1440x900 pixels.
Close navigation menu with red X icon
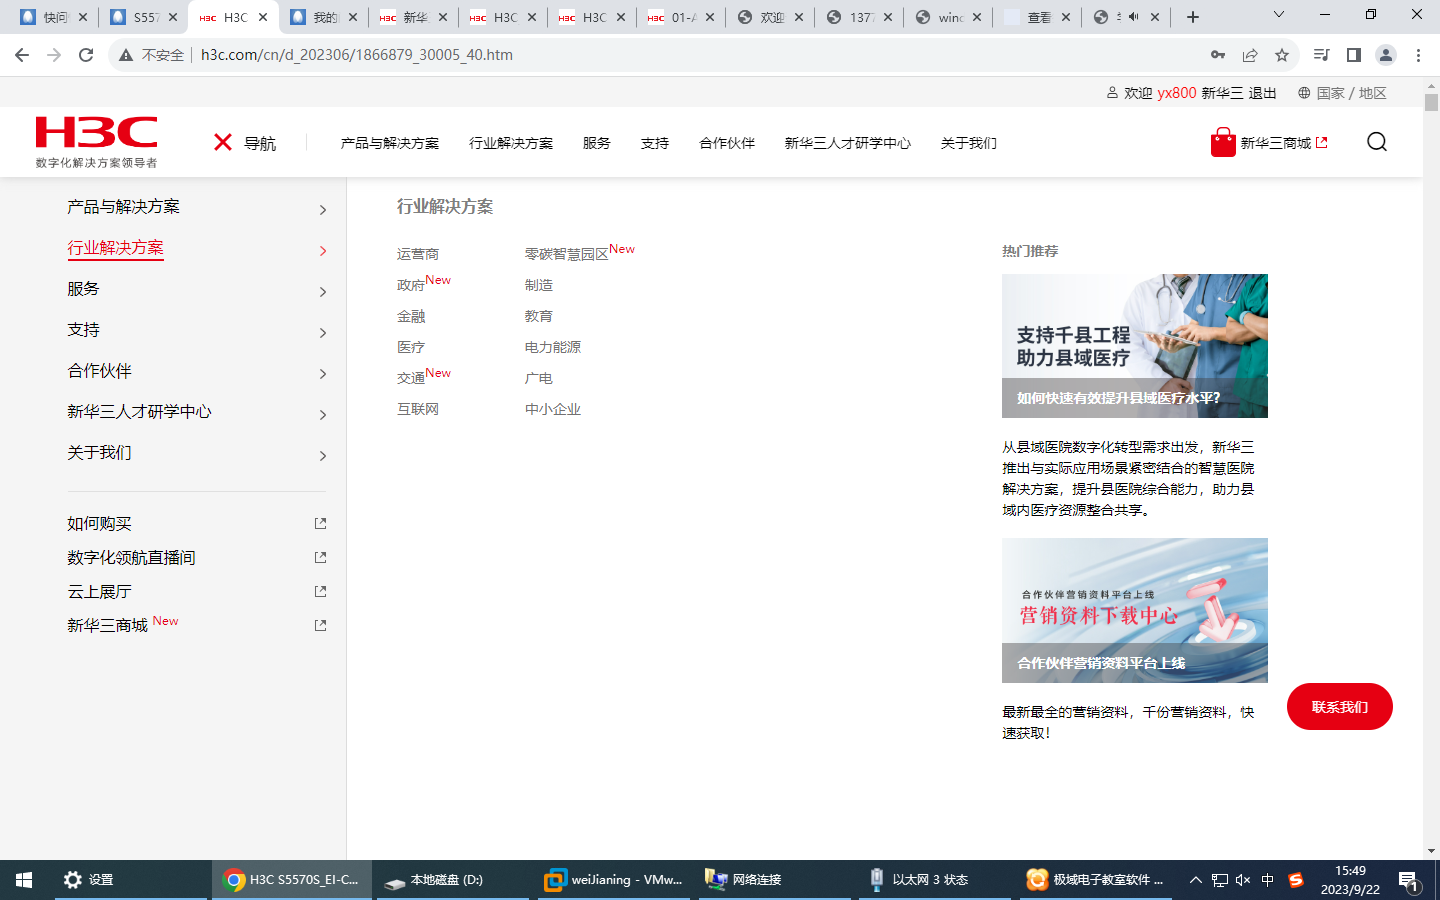pos(223,143)
